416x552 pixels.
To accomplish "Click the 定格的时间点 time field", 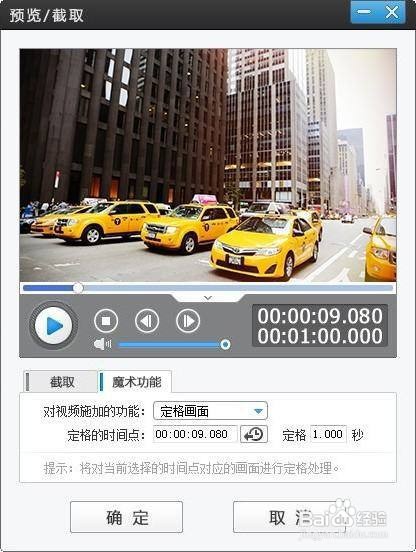I will click(195, 434).
